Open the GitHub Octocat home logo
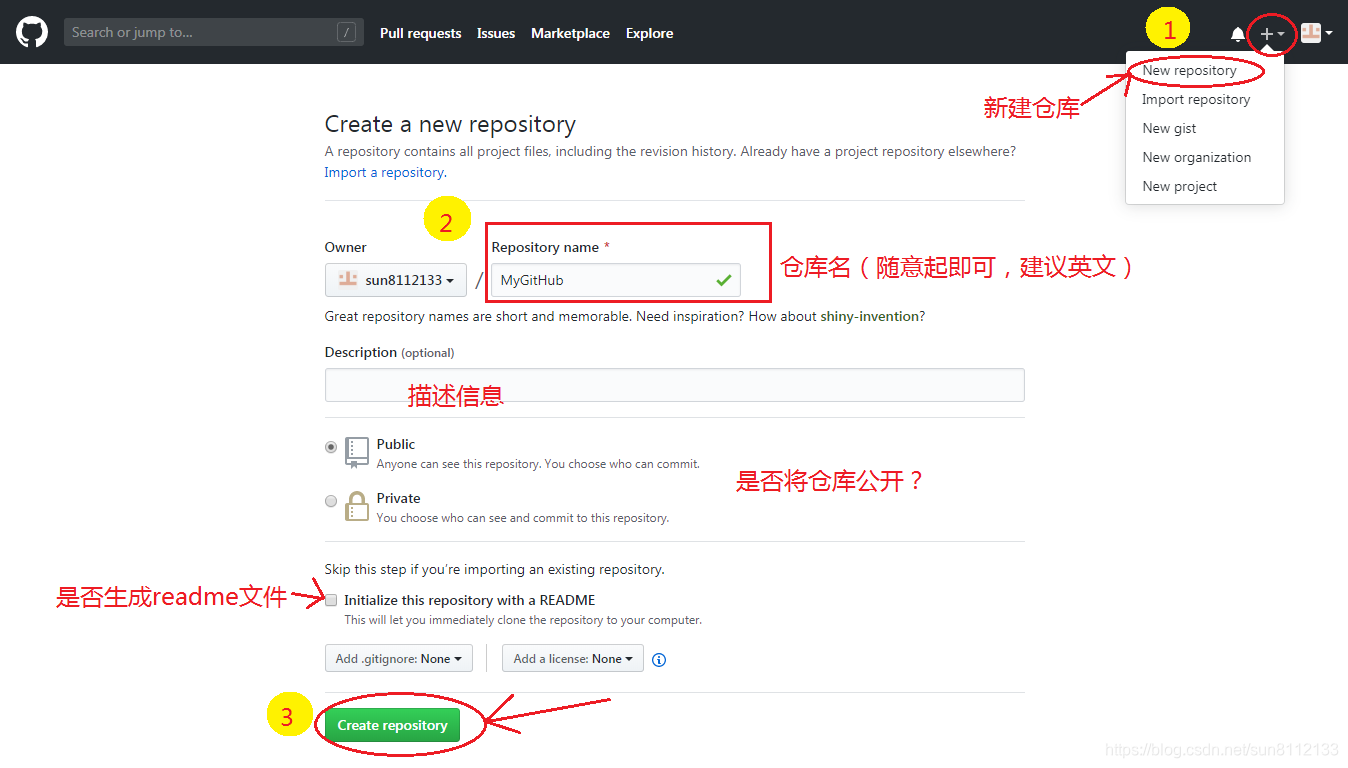This screenshot has height=768, width=1348. pos(32,32)
